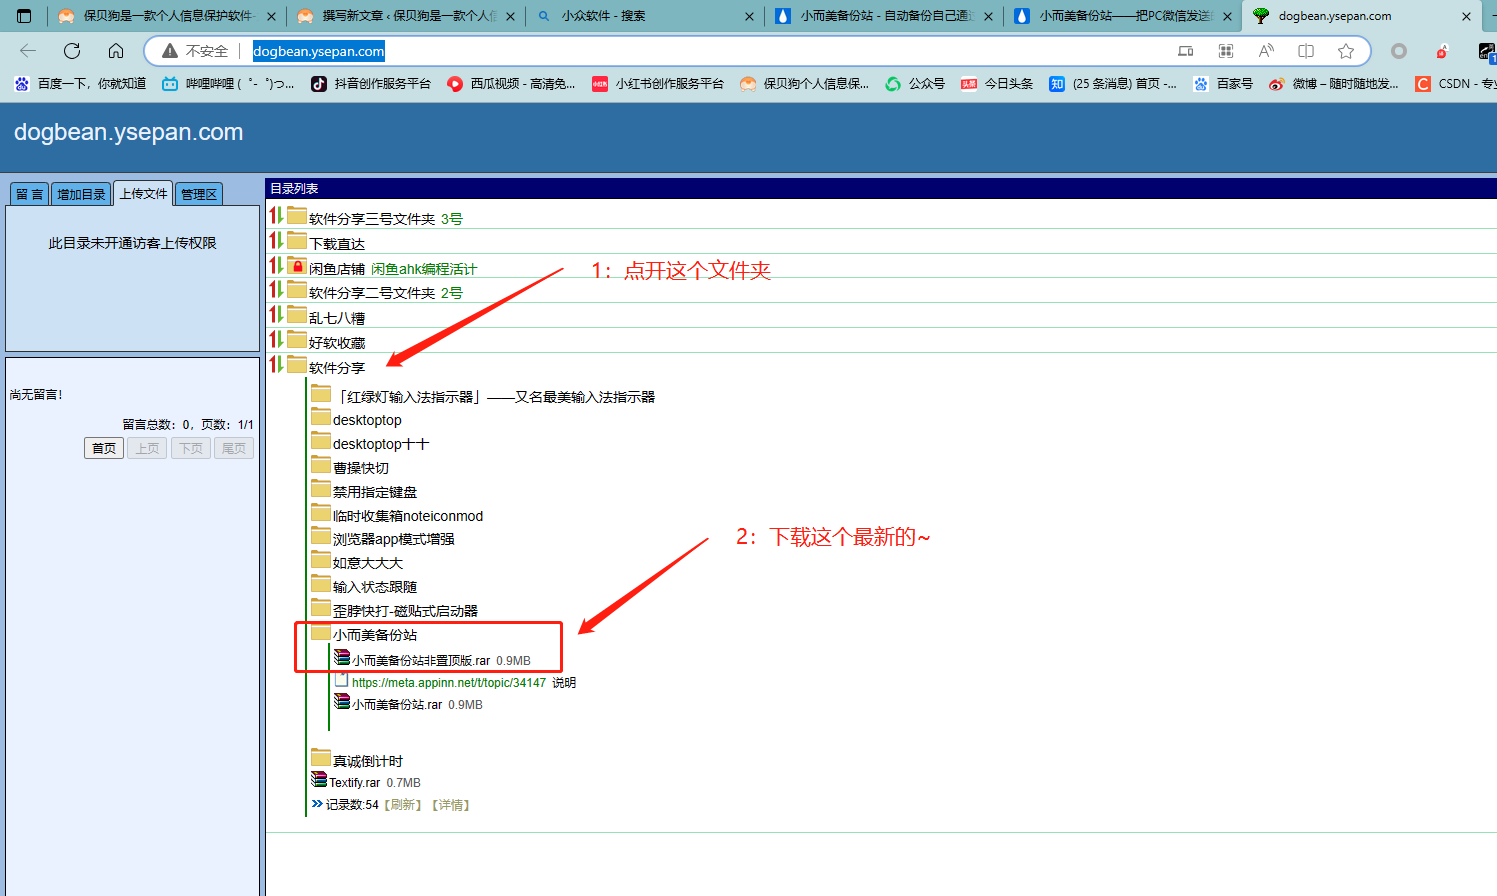Click the 首页 pagination button
Viewport: 1497px width, 896px height.
(104, 448)
